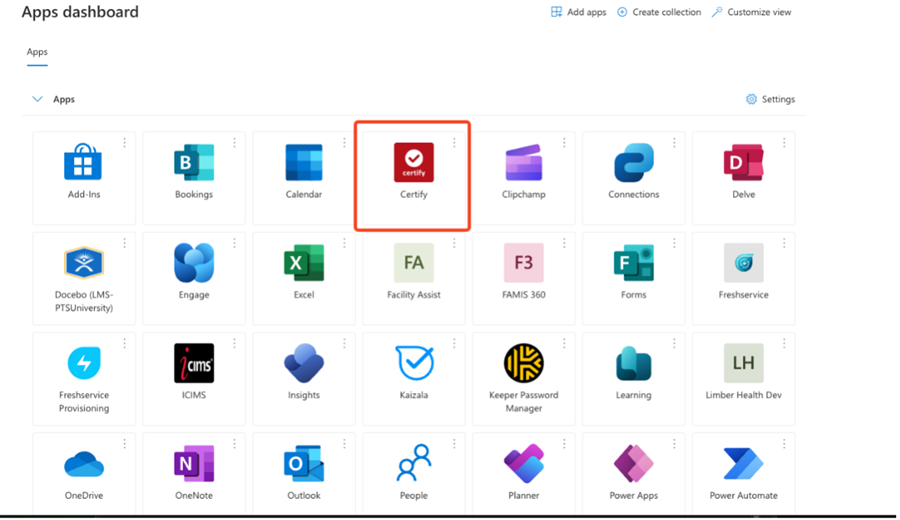Screen dimensions: 900x520
Task: Click the Add apps button
Action: 579,12
